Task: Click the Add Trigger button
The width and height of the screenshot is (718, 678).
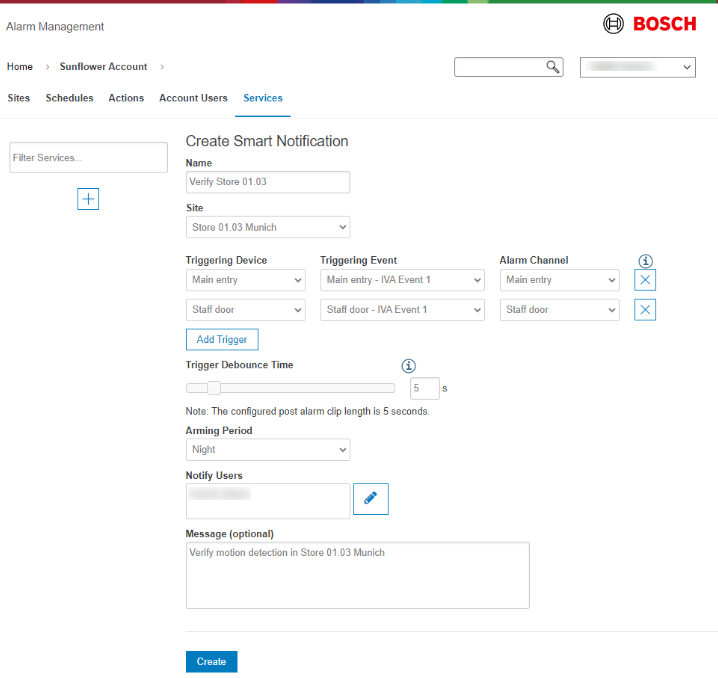Action: (x=222, y=340)
